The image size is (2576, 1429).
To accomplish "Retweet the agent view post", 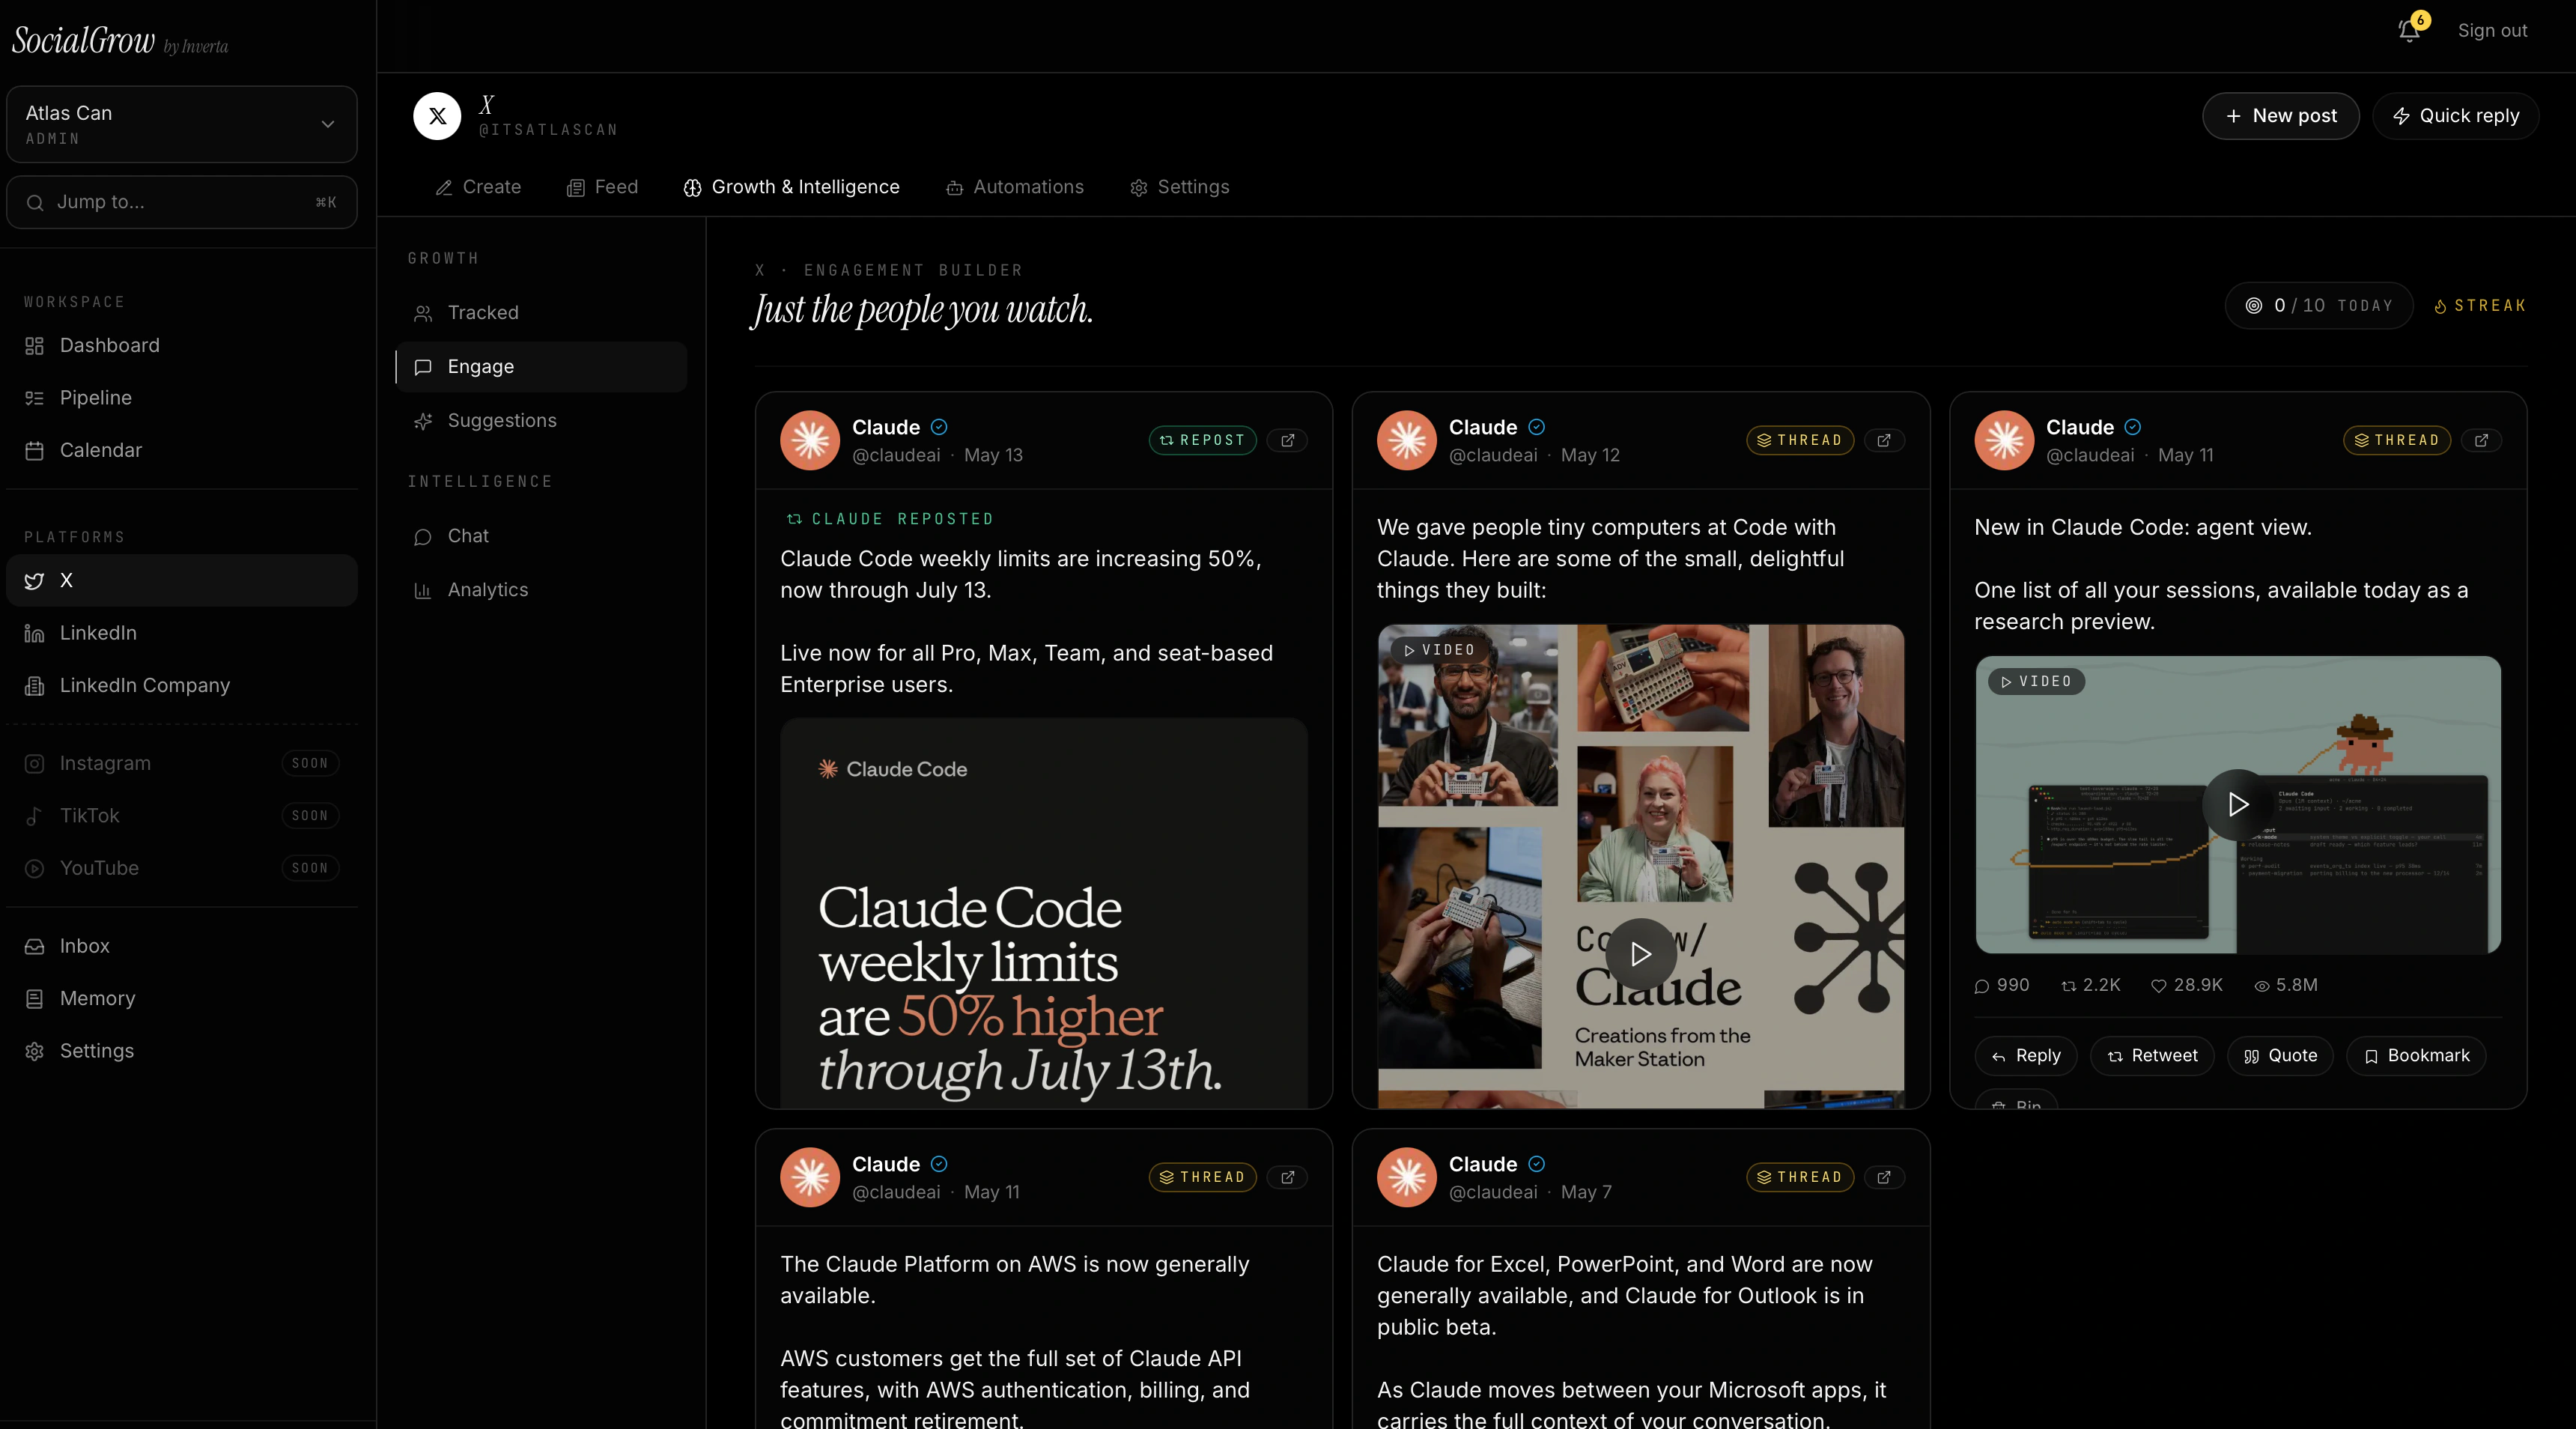I will (x=2152, y=1056).
